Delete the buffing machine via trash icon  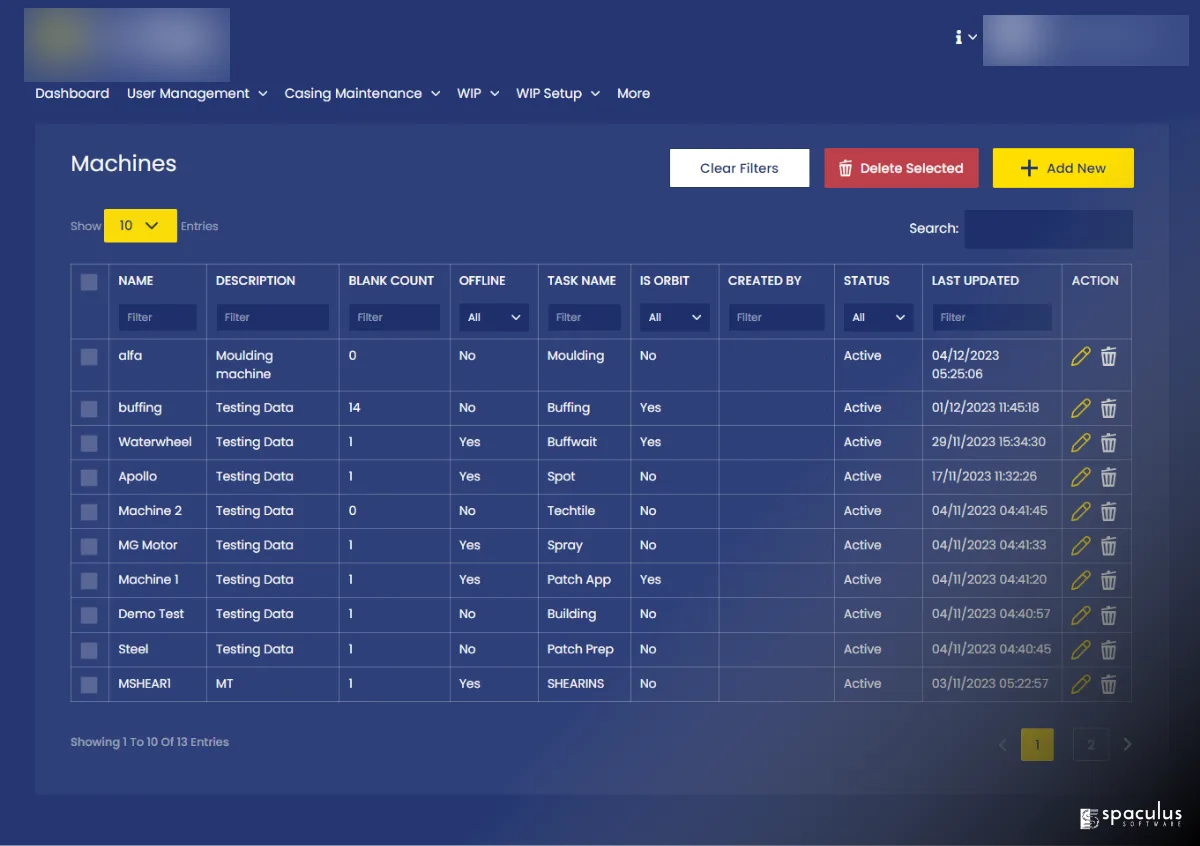[1108, 408]
